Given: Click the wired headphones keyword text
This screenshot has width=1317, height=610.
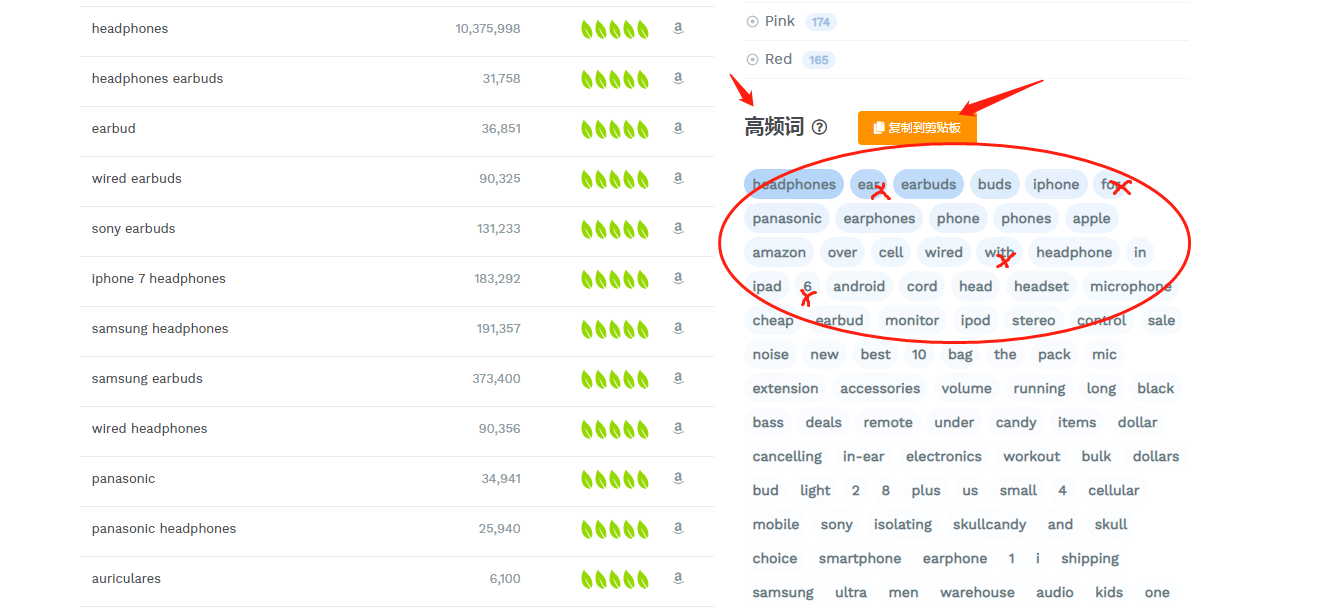Looking at the screenshot, I should 150,429.
